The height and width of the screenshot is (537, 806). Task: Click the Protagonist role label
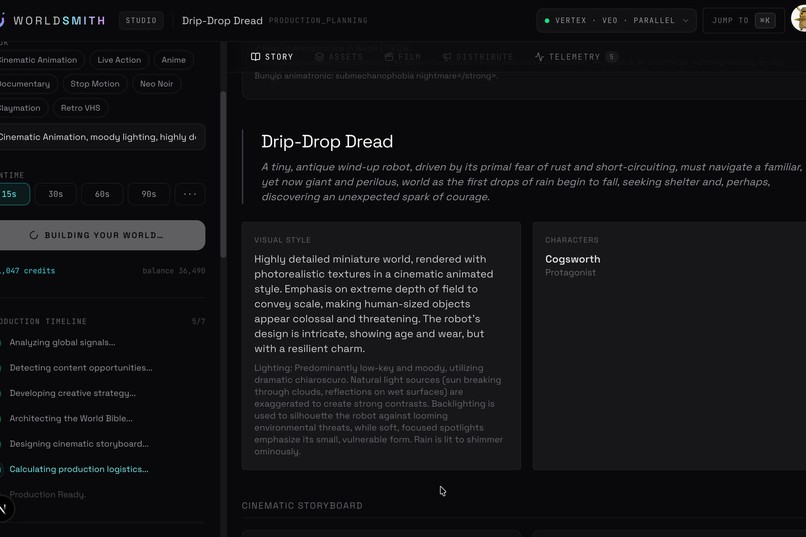pyautogui.click(x=571, y=272)
